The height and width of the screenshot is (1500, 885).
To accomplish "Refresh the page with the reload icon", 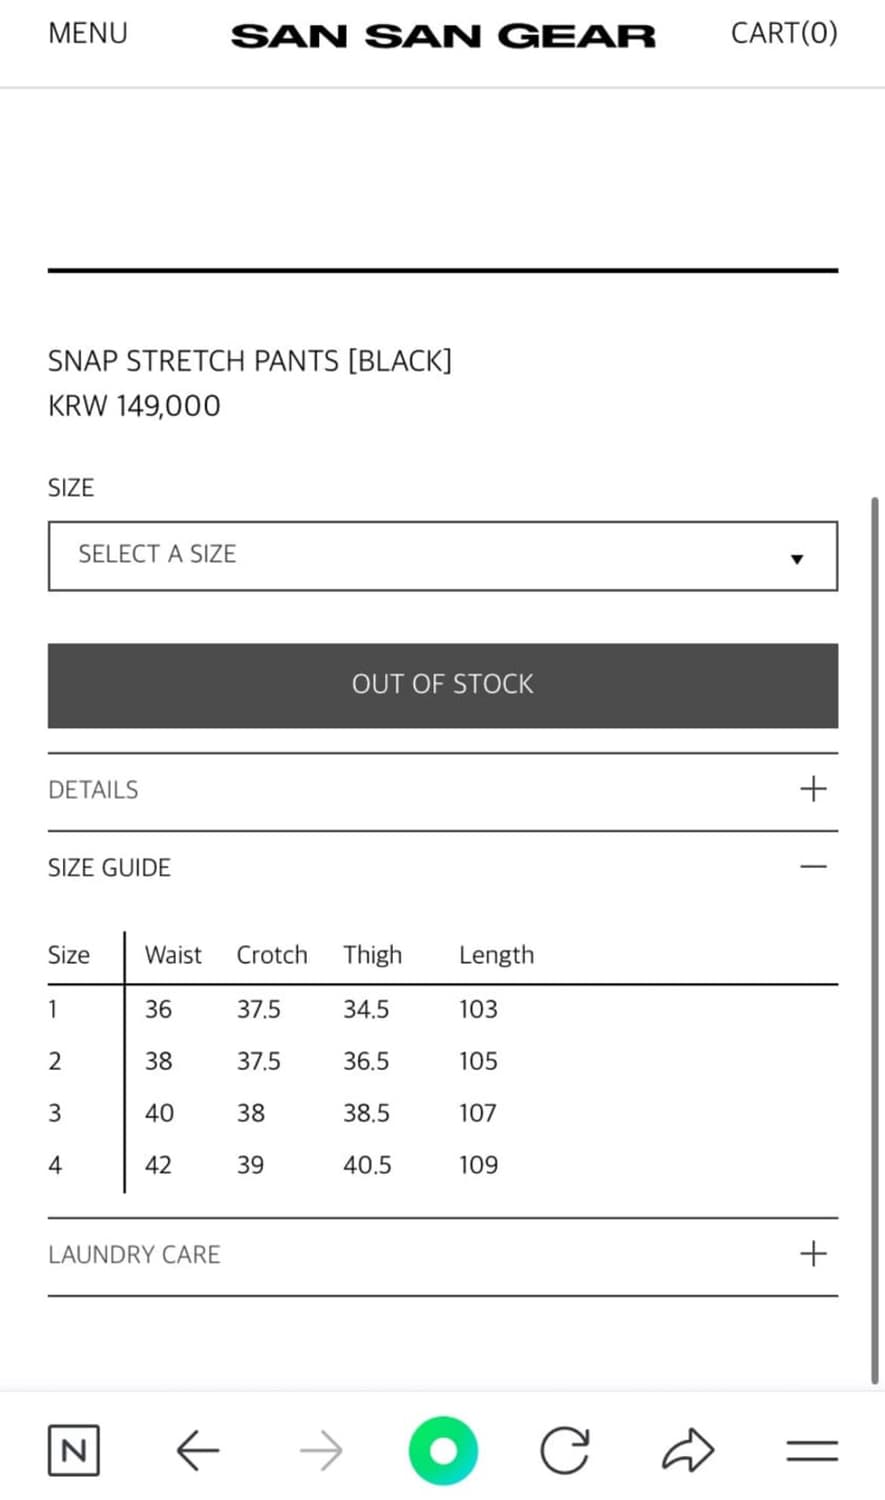I will coord(565,1449).
